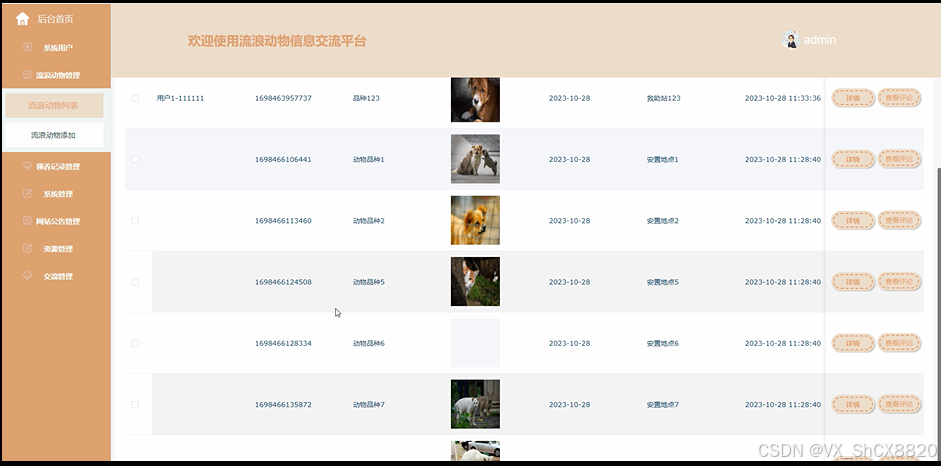Screen dimensions: 941x466
Task: Open the photo in 动物品种5 row
Action: coord(475,281)
